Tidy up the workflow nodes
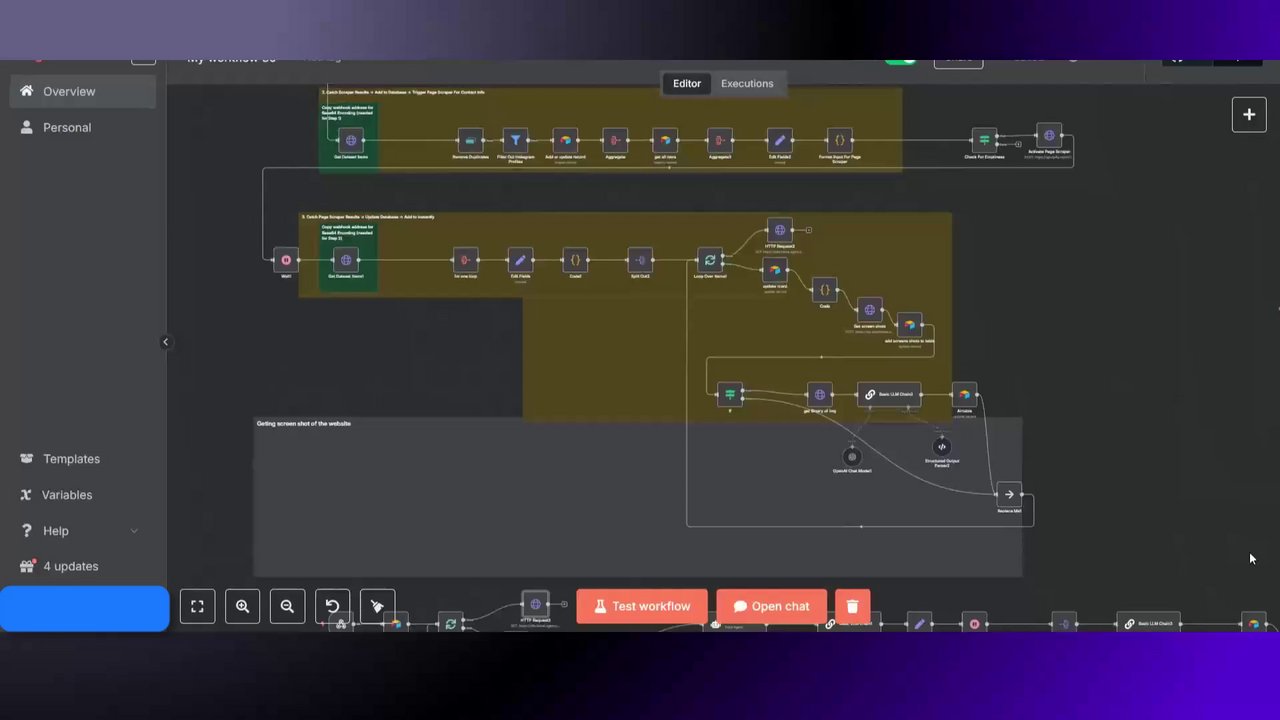The width and height of the screenshot is (1280, 720). [377, 606]
